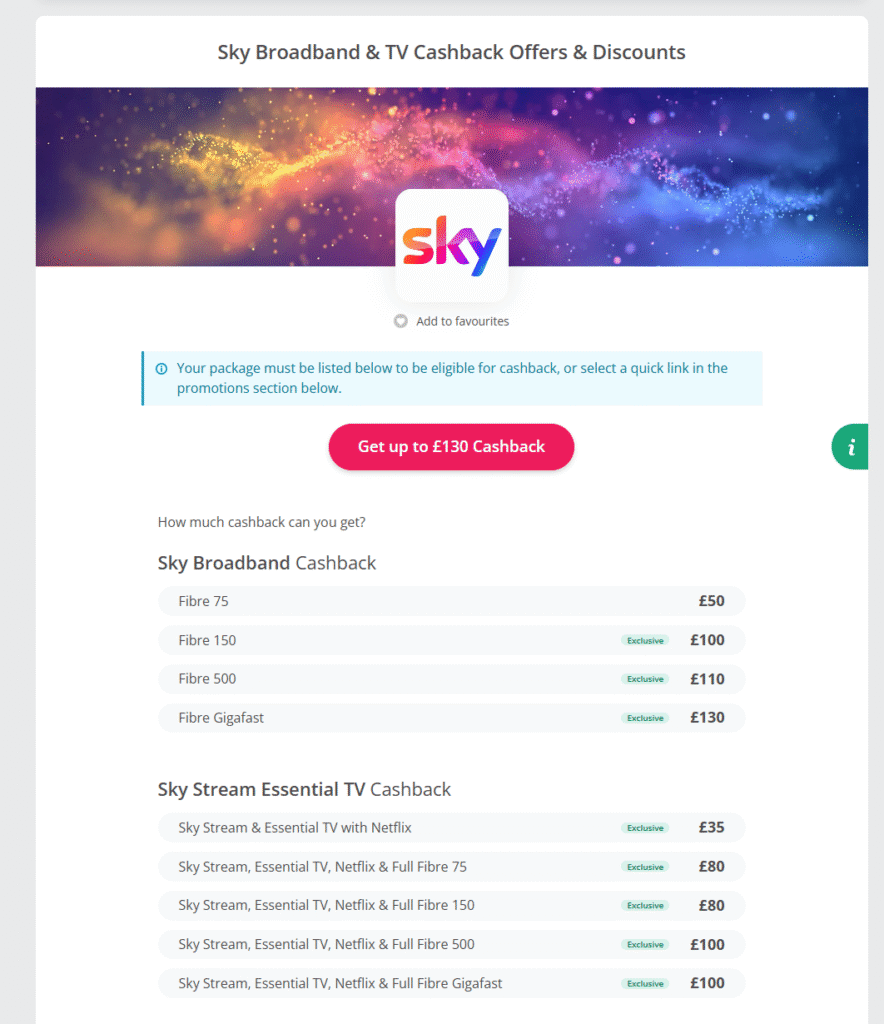Select Sky Stream with Full Fibre 500 row
The height and width of the screenshot is (1024, 884).
point(451,944)
